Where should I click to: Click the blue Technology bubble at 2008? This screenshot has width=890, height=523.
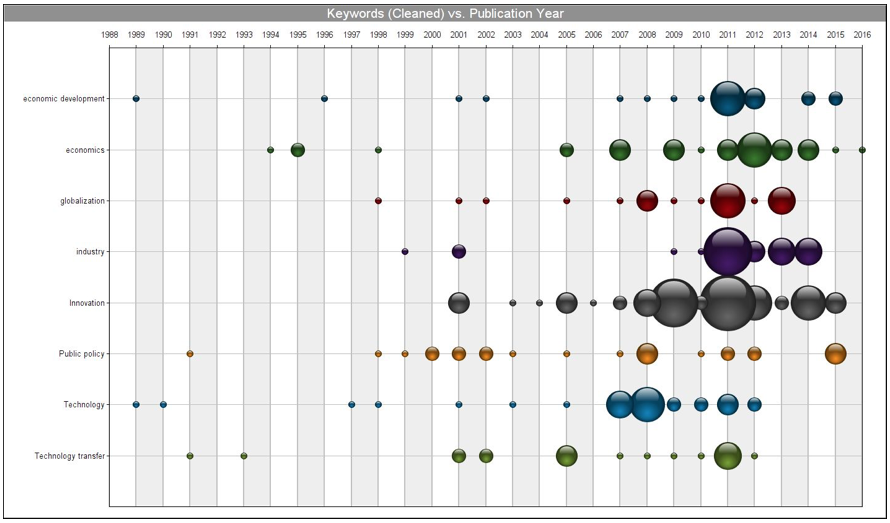click(x=647, y=404)
